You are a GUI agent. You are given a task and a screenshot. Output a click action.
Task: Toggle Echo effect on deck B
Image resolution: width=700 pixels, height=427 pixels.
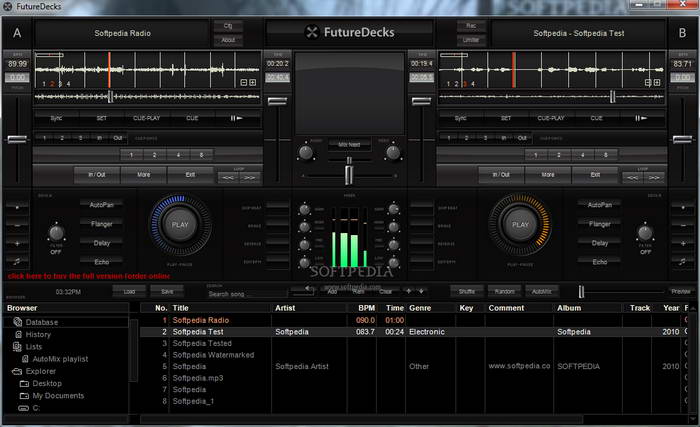point(600,262)
